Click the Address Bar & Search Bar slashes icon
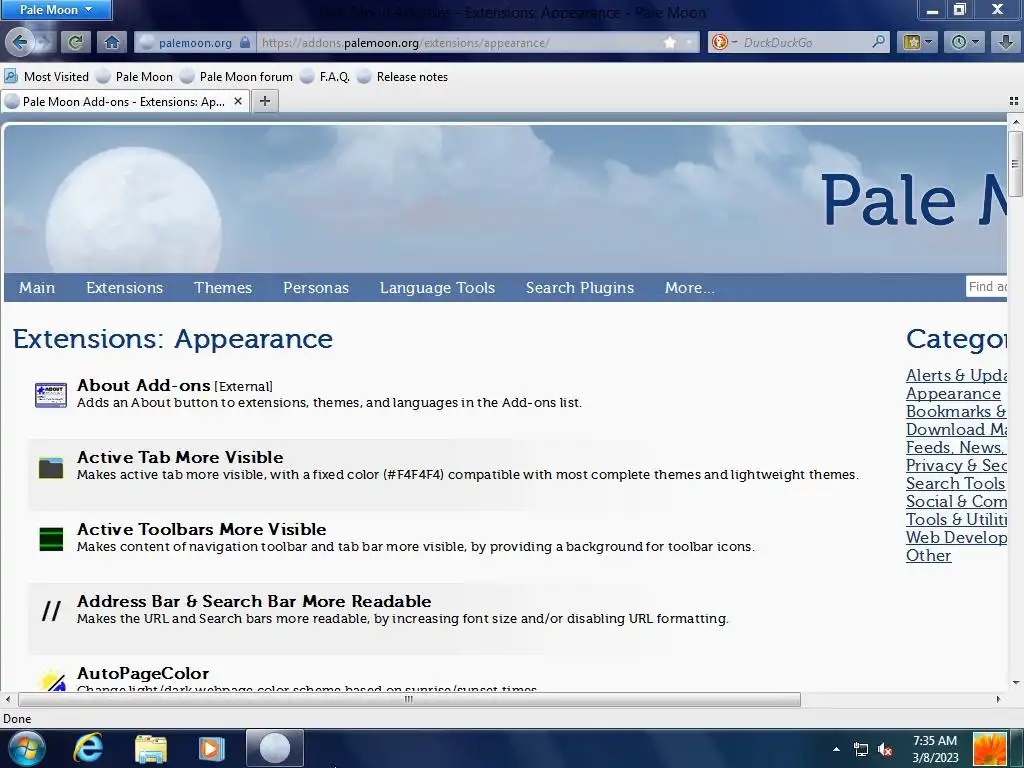Viewport: 1024px width, 768px height. [x=51, y=611]
